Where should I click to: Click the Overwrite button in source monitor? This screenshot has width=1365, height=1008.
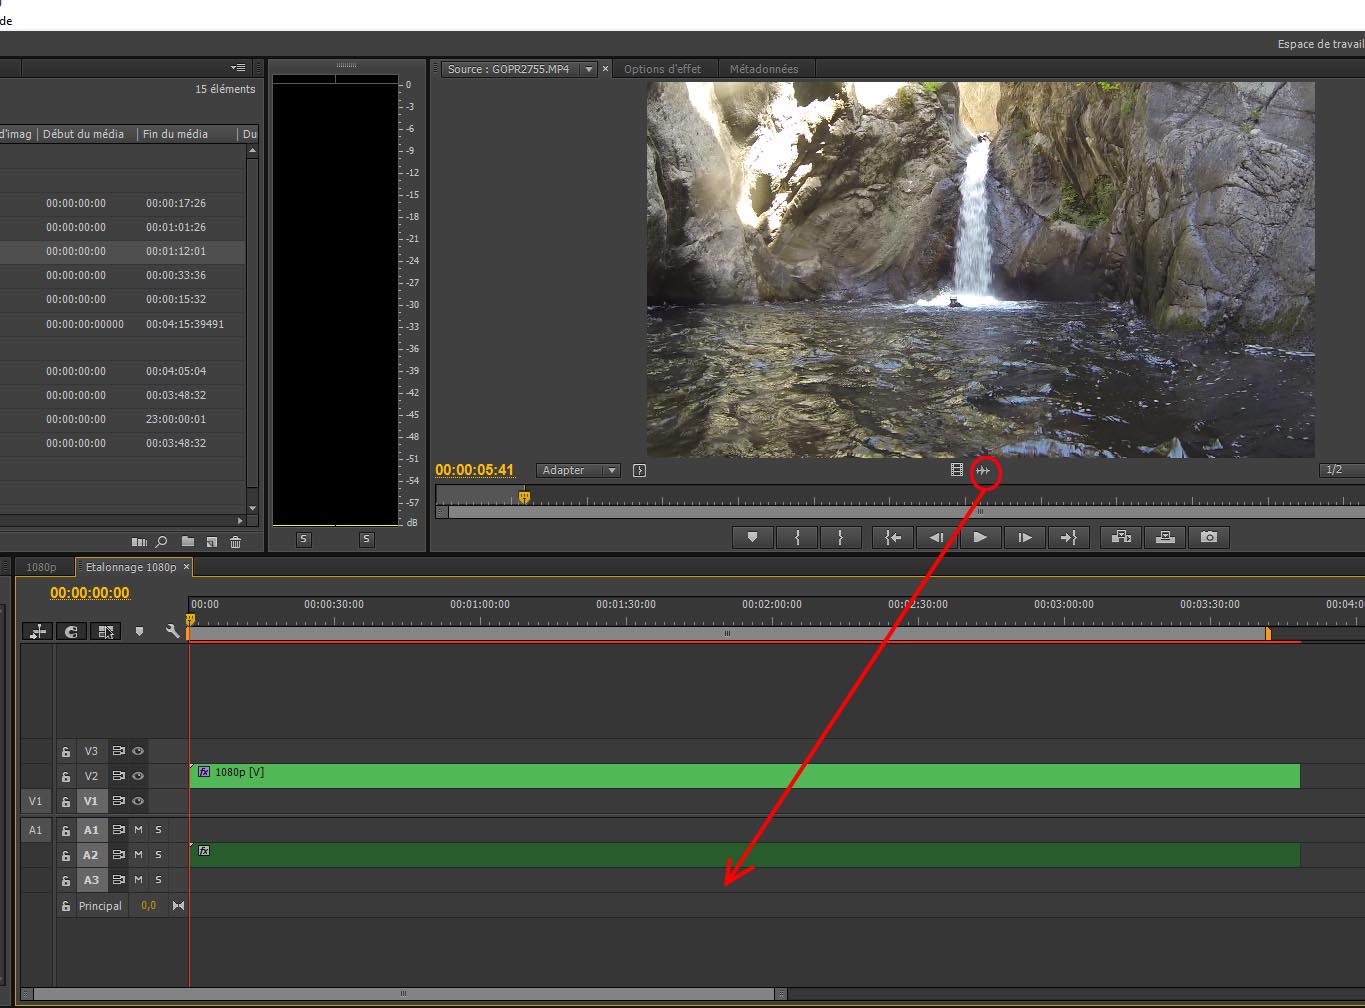(1165, 538)
